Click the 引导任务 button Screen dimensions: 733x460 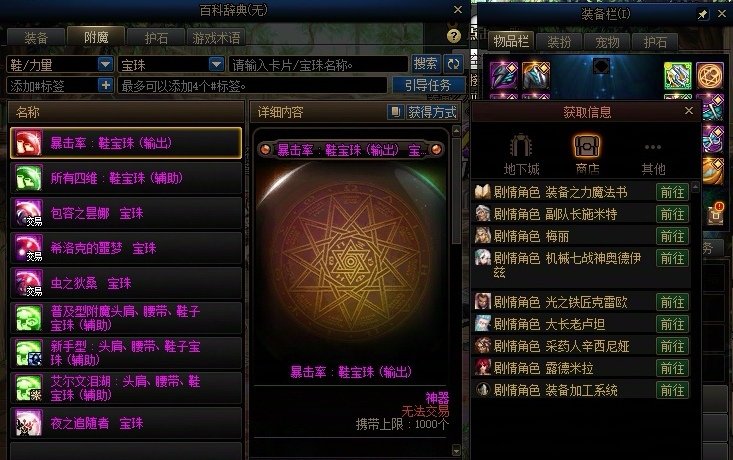point(428,85)
